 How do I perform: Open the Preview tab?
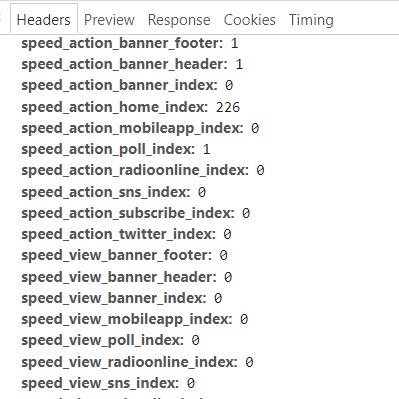109,20
